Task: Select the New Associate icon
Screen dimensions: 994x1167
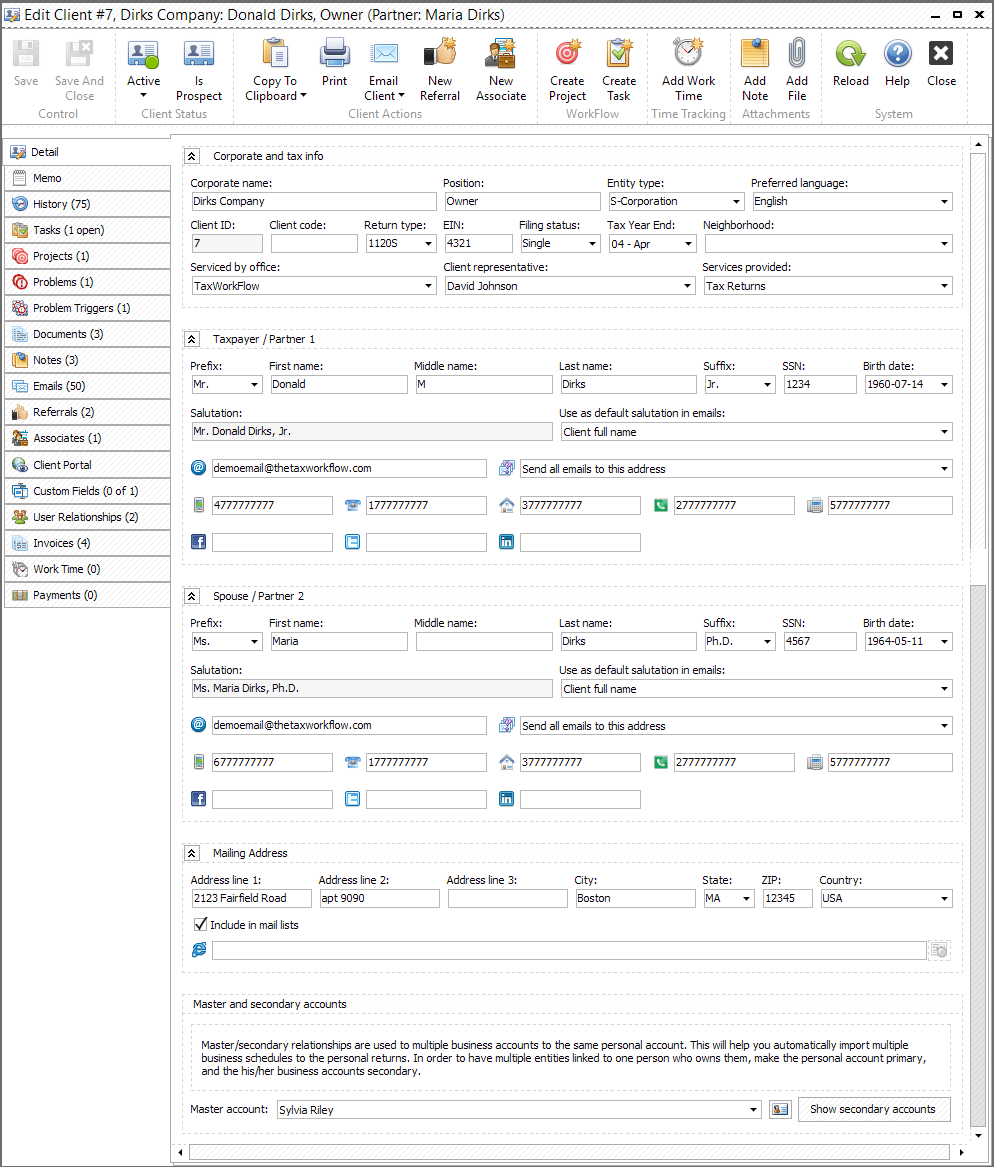Action: [500, 66]
